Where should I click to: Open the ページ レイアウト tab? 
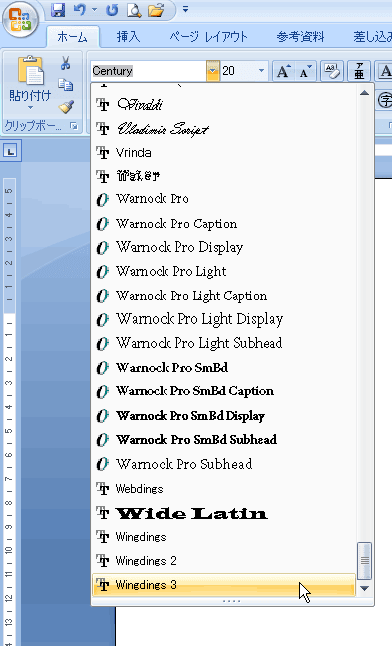(x=209, y=37)
